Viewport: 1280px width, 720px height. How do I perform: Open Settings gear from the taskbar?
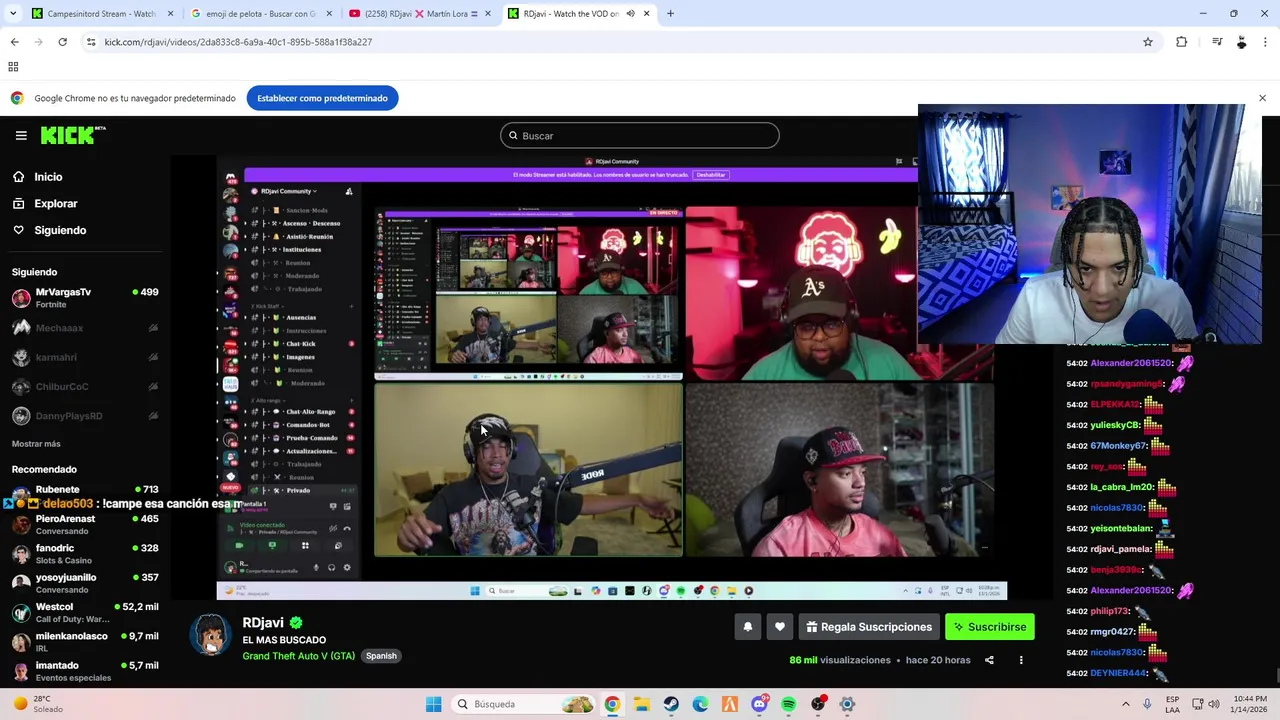(847, 704)
